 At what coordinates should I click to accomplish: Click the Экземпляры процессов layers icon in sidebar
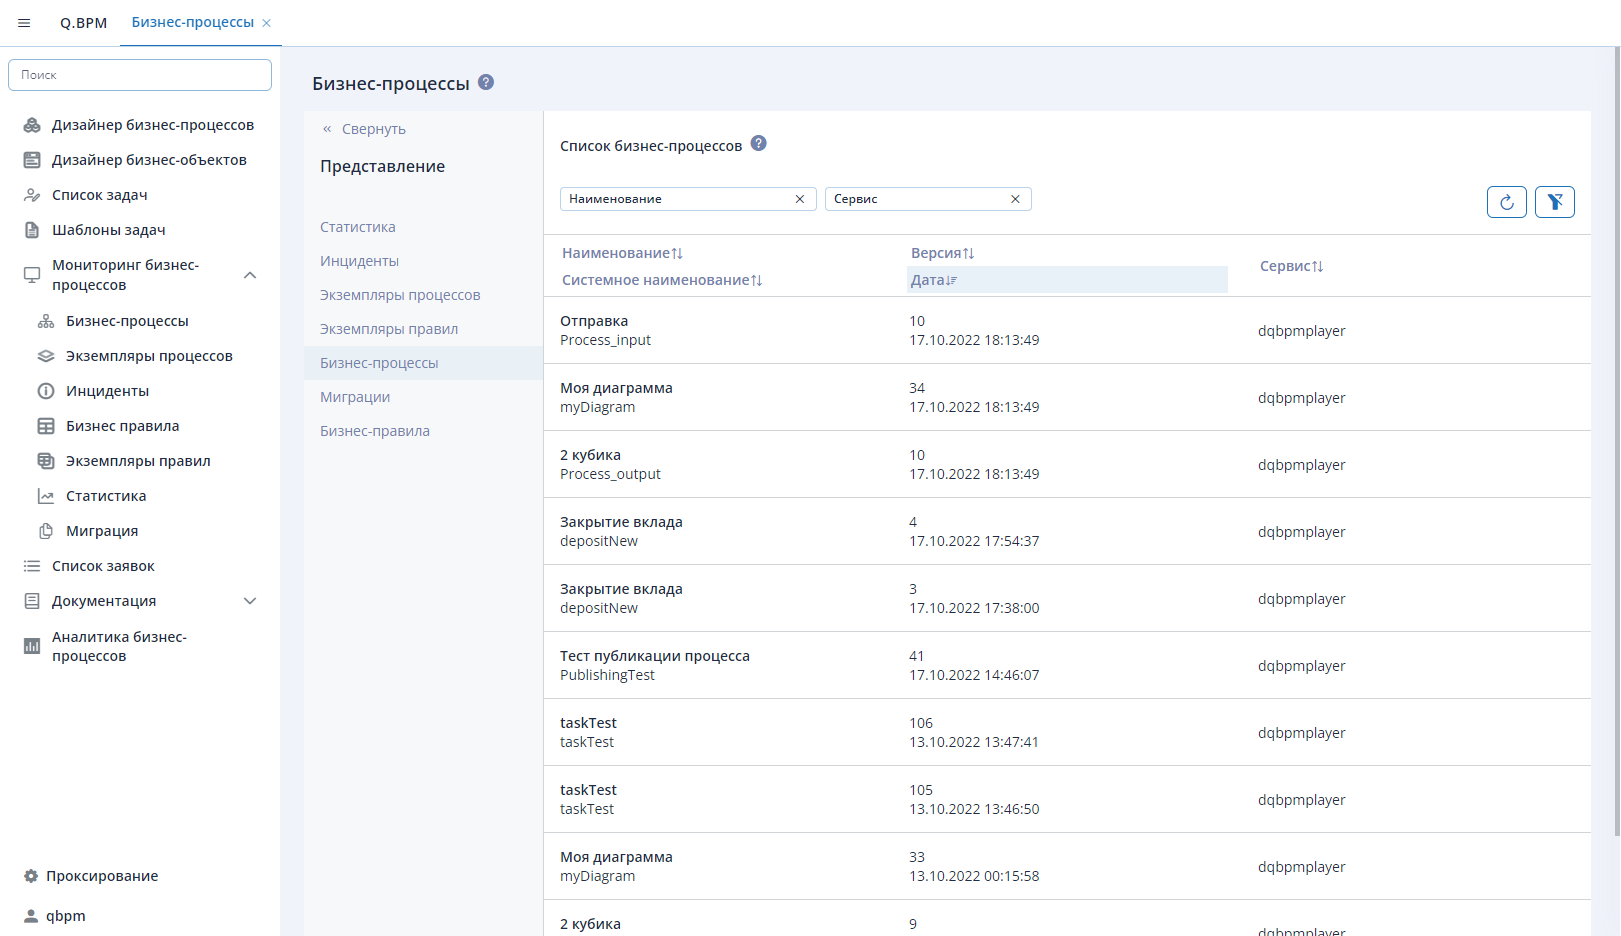click(x=46, y=356)
